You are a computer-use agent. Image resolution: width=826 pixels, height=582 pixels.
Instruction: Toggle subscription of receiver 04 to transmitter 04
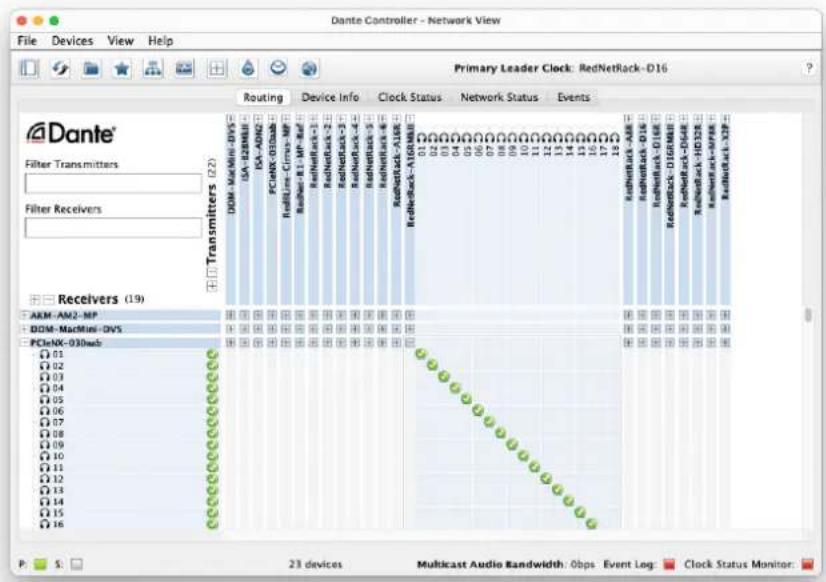[455, 388]
